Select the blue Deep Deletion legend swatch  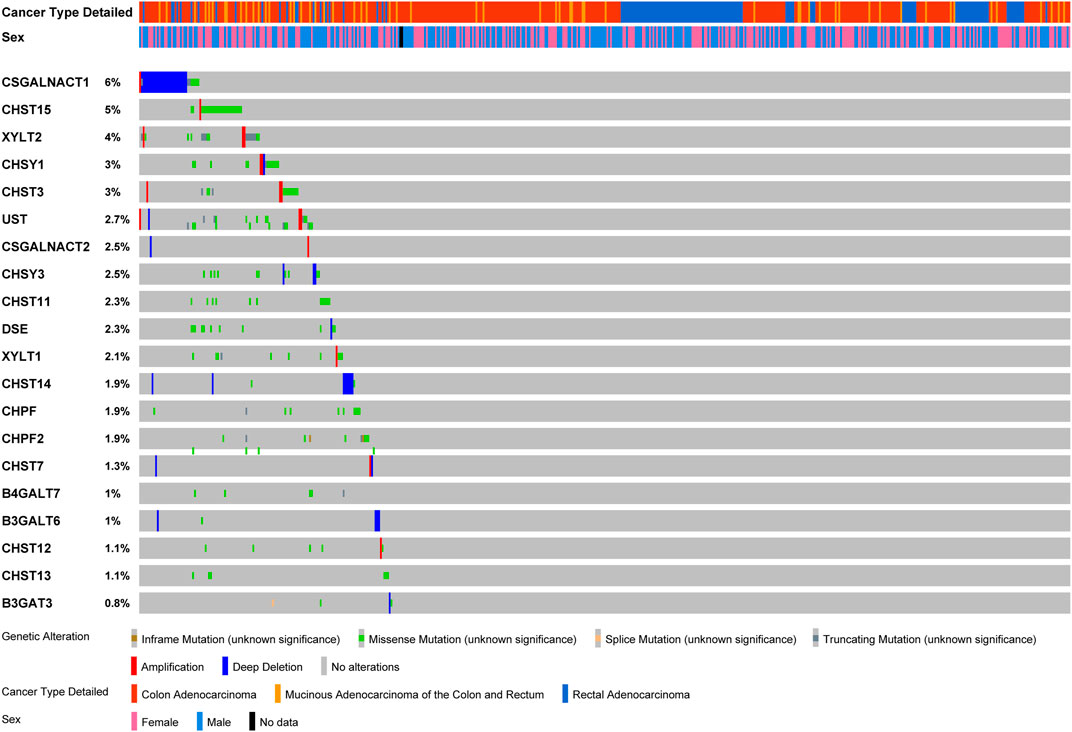tap(225, 666)
